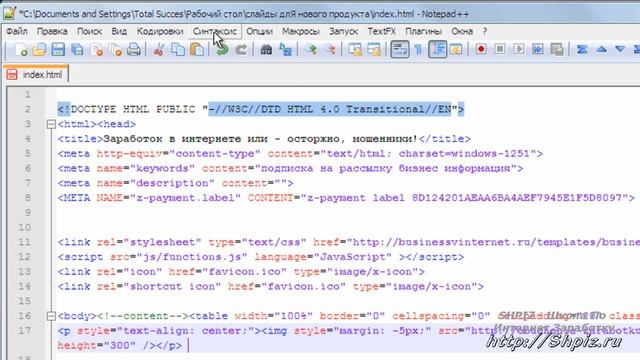Open the Окна menu
640x360 pixels.
pyautogui.click(x=462, y=31)
